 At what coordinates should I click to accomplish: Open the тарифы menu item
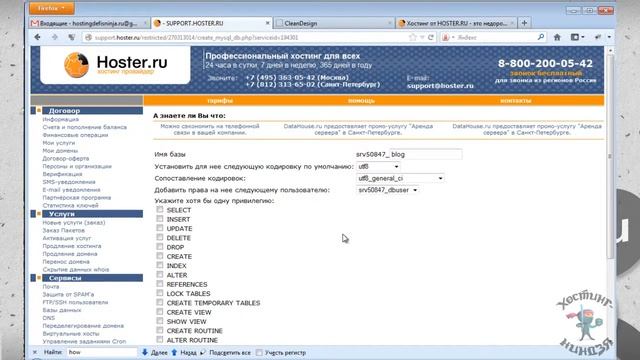pos(220,101)
